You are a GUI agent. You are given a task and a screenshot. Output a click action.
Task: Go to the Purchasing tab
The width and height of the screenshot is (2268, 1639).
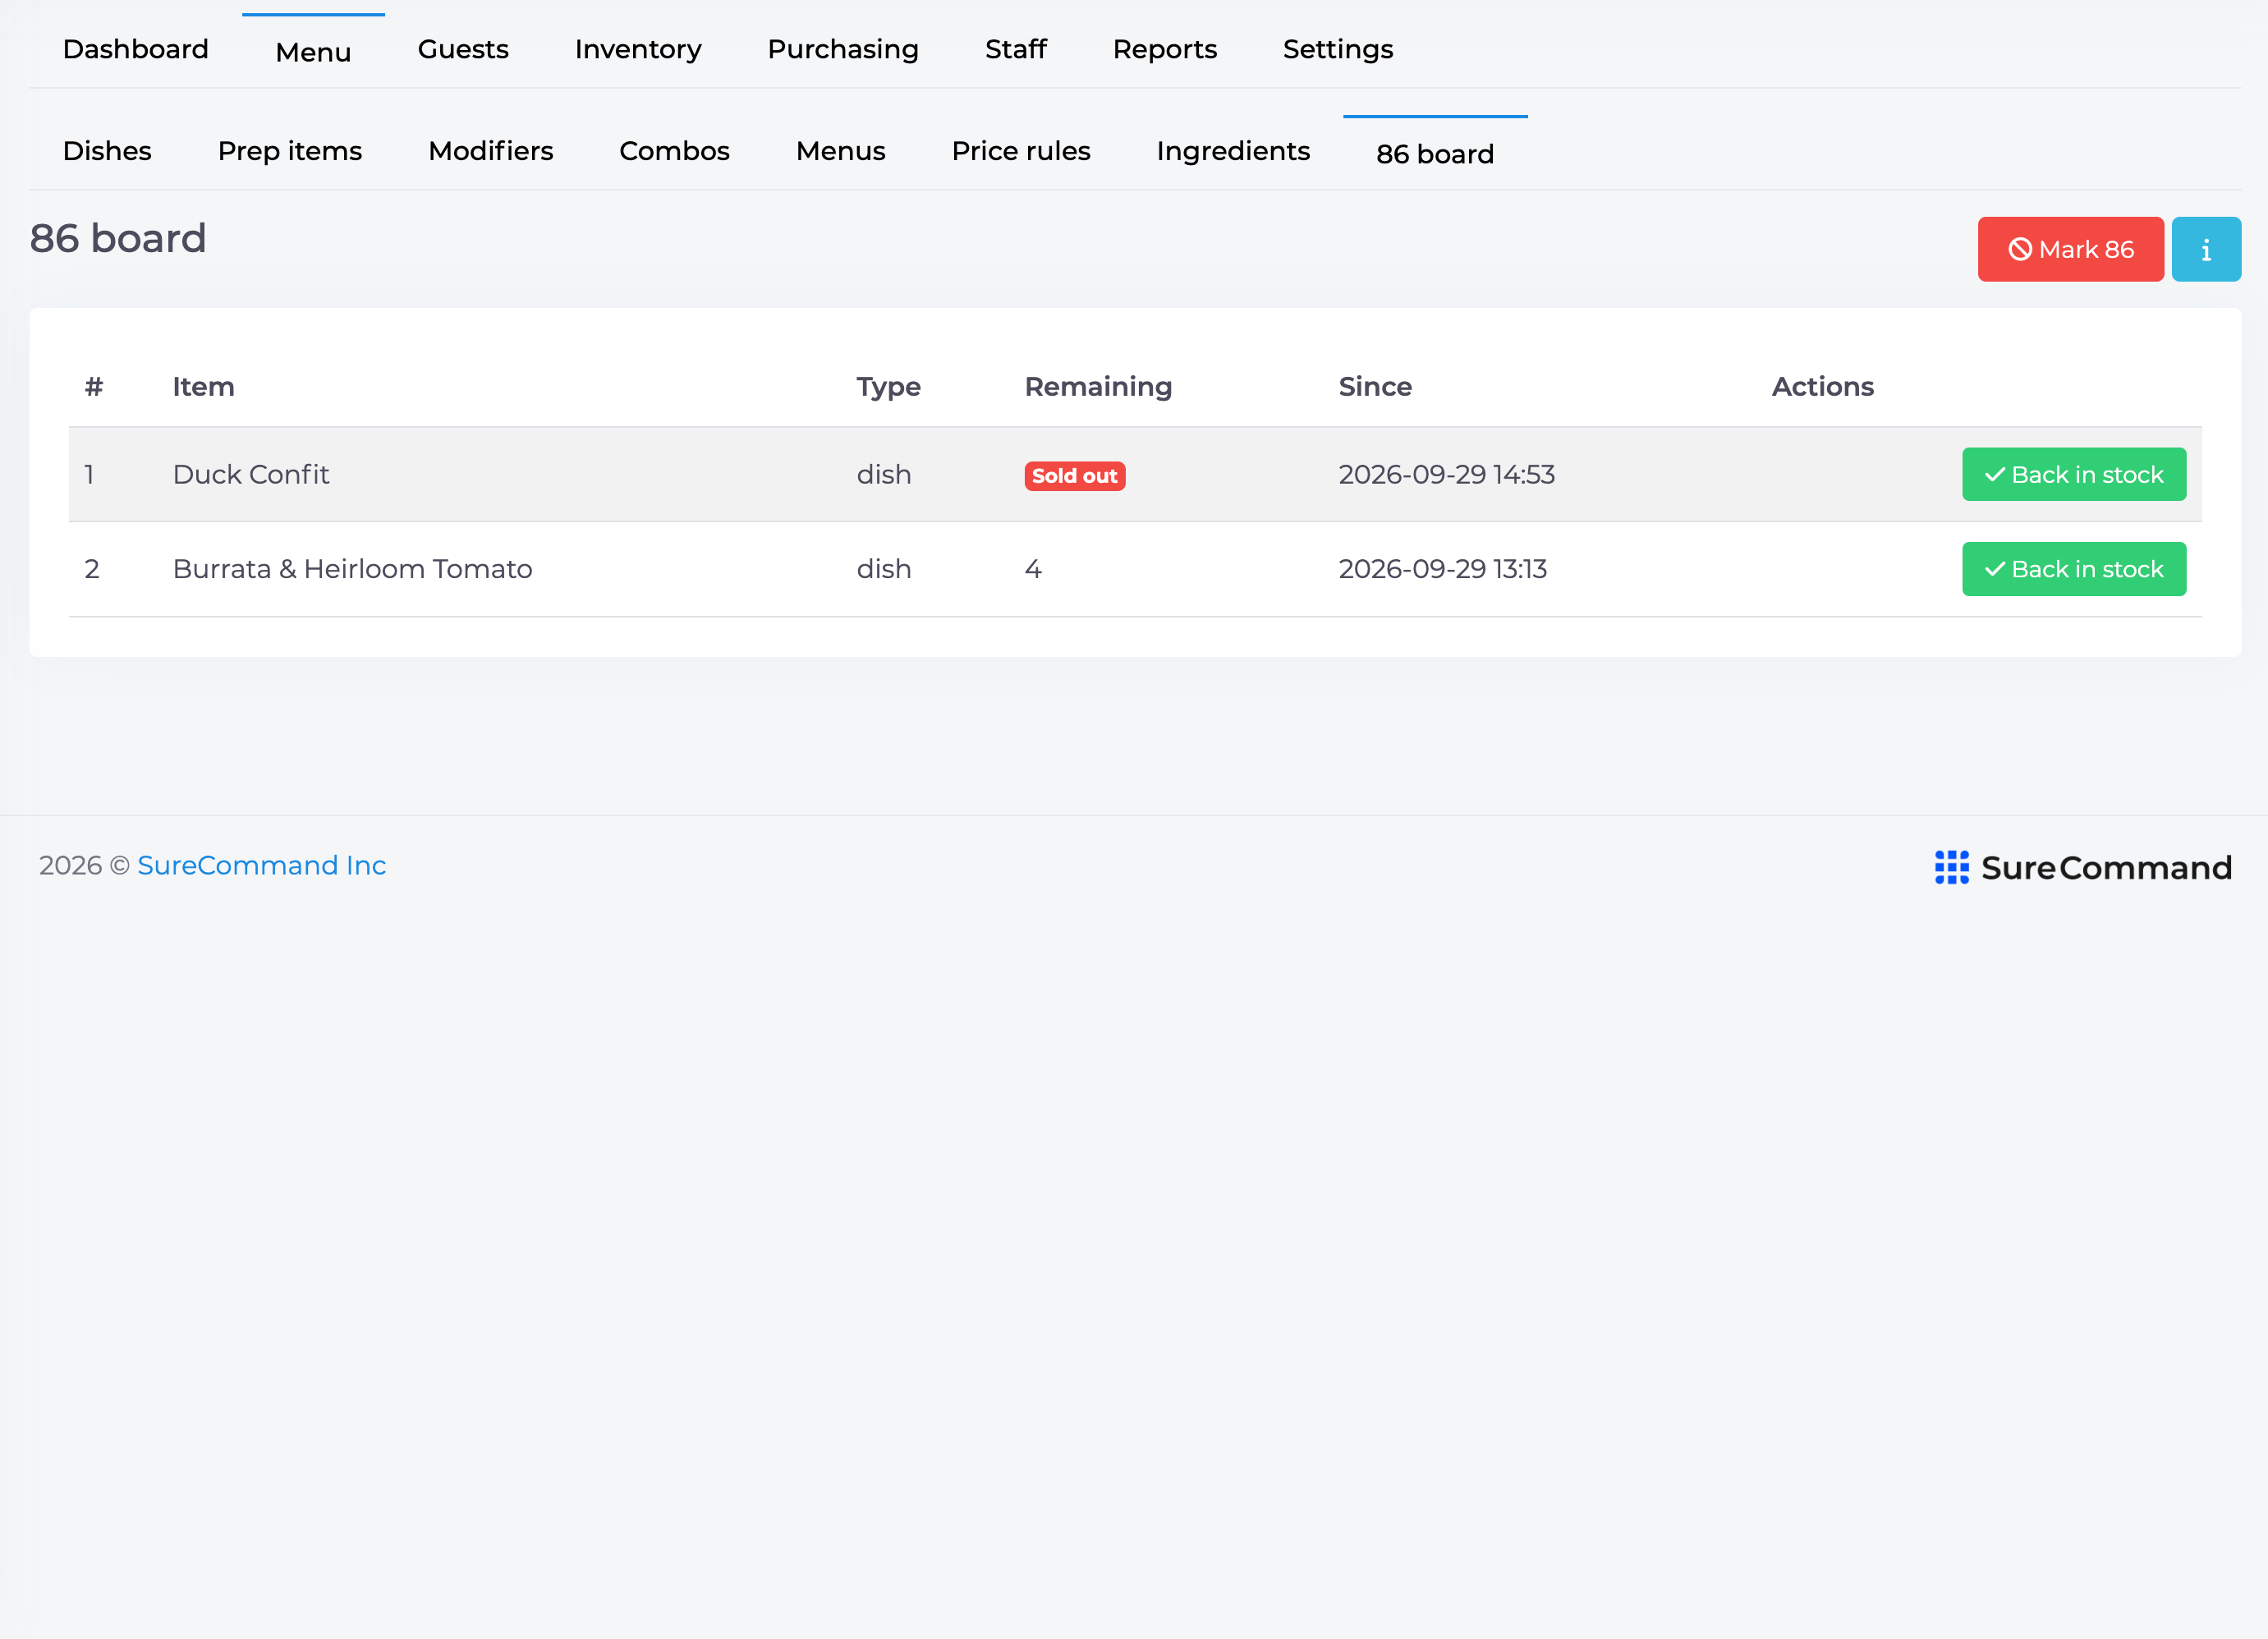(843, 49)
